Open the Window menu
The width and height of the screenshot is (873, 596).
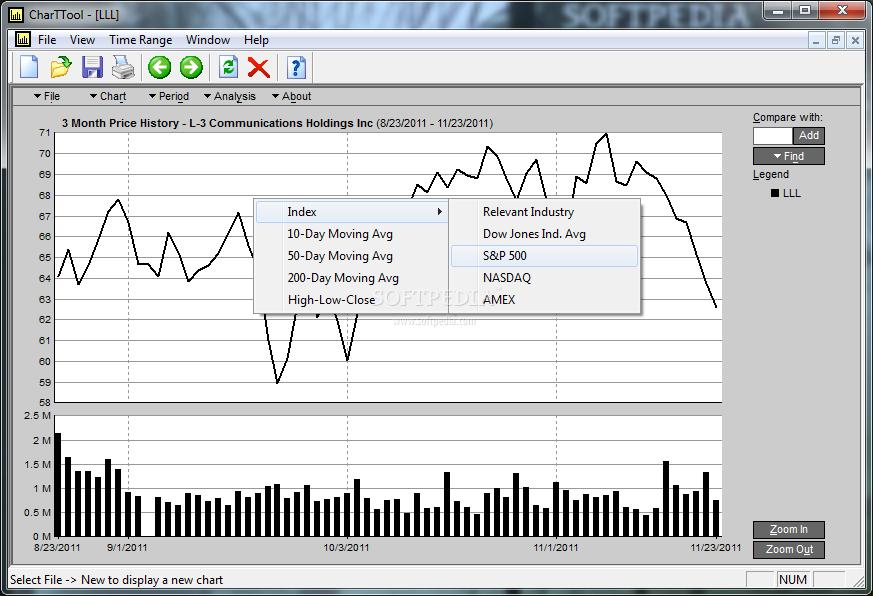click(208, 40)
